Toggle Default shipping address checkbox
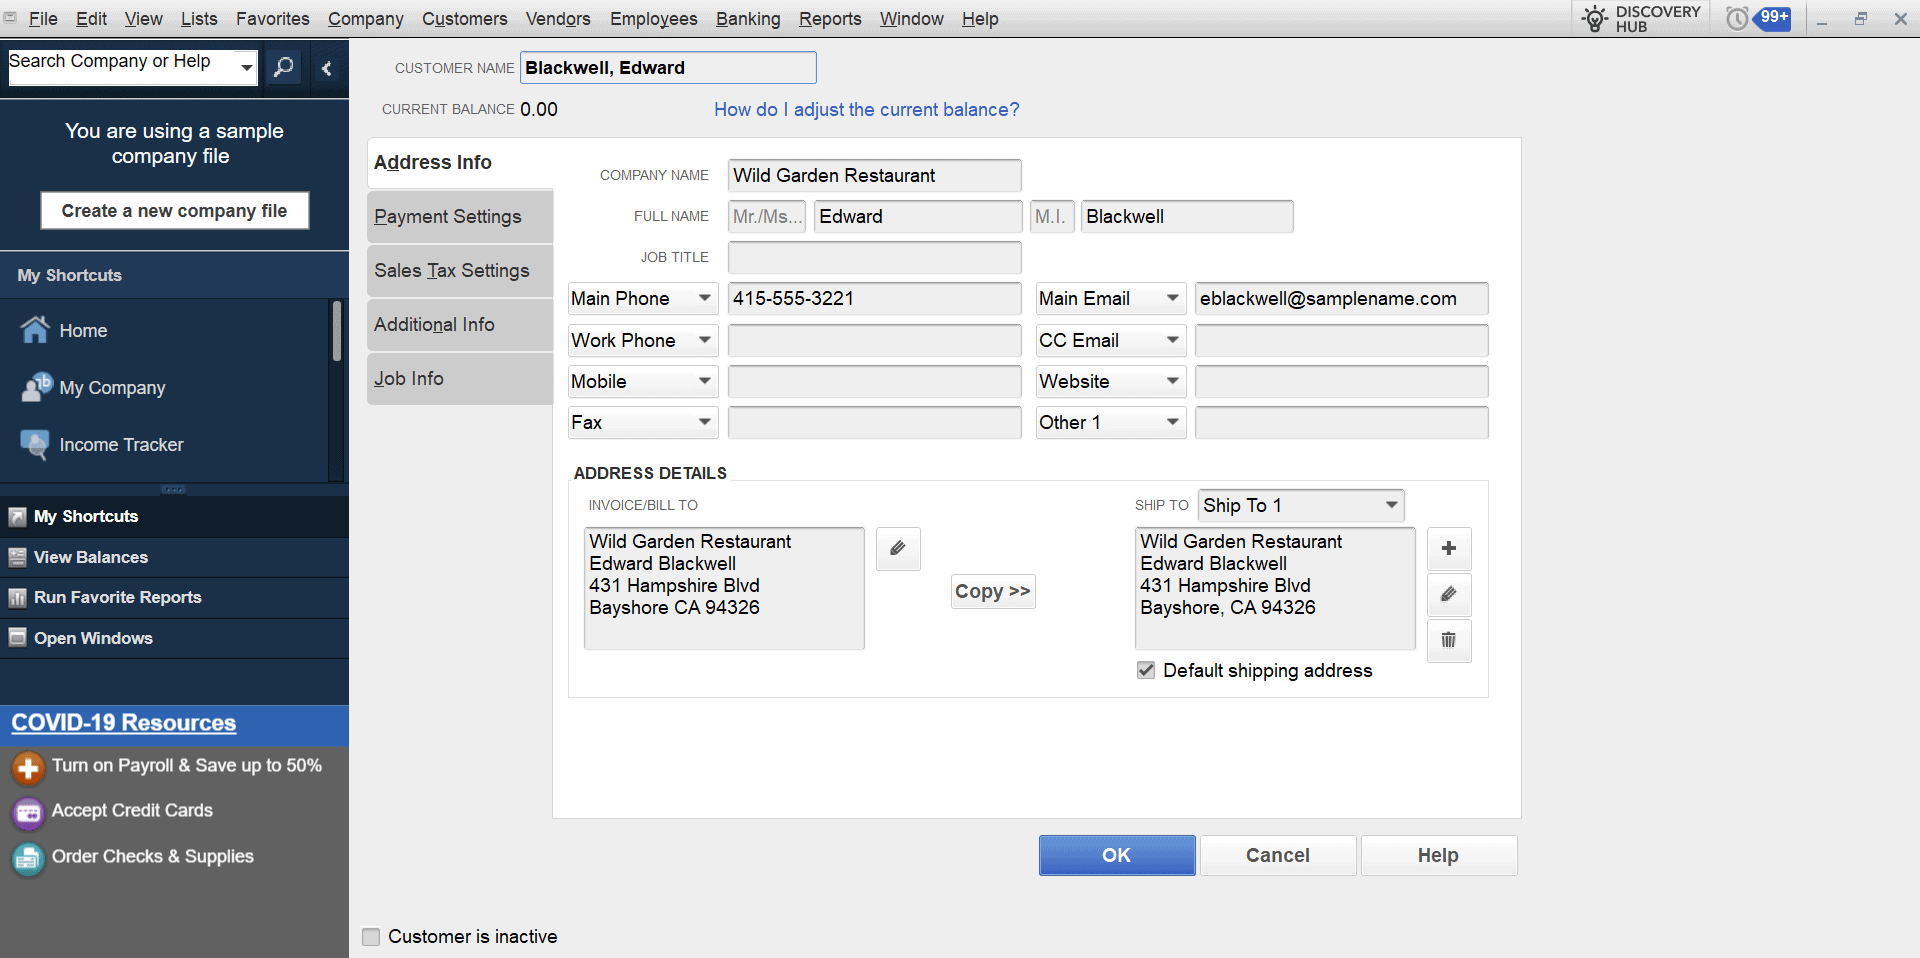Viewport: 1920px width, 958px height. tap(1146, 670)
